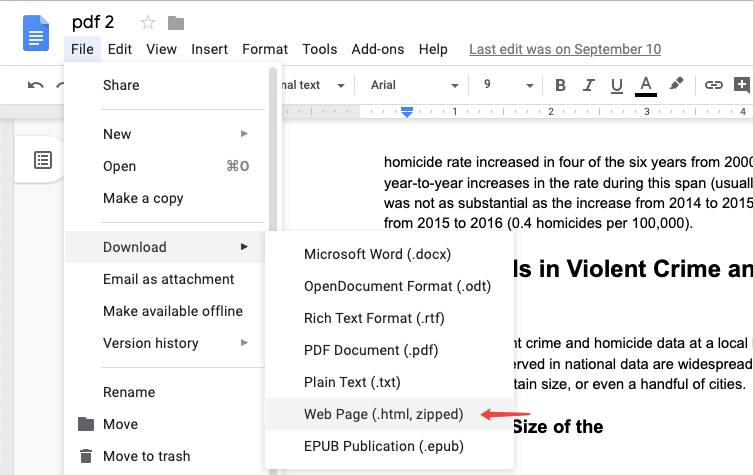Toggle bold formatting
Viewport: 753px width, 475px height.
[561, 85]
